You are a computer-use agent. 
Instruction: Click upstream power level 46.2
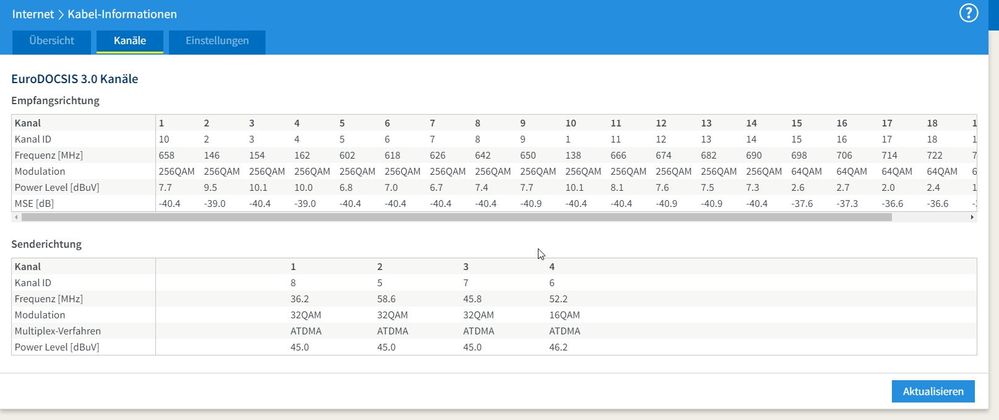tap(557, 347)
